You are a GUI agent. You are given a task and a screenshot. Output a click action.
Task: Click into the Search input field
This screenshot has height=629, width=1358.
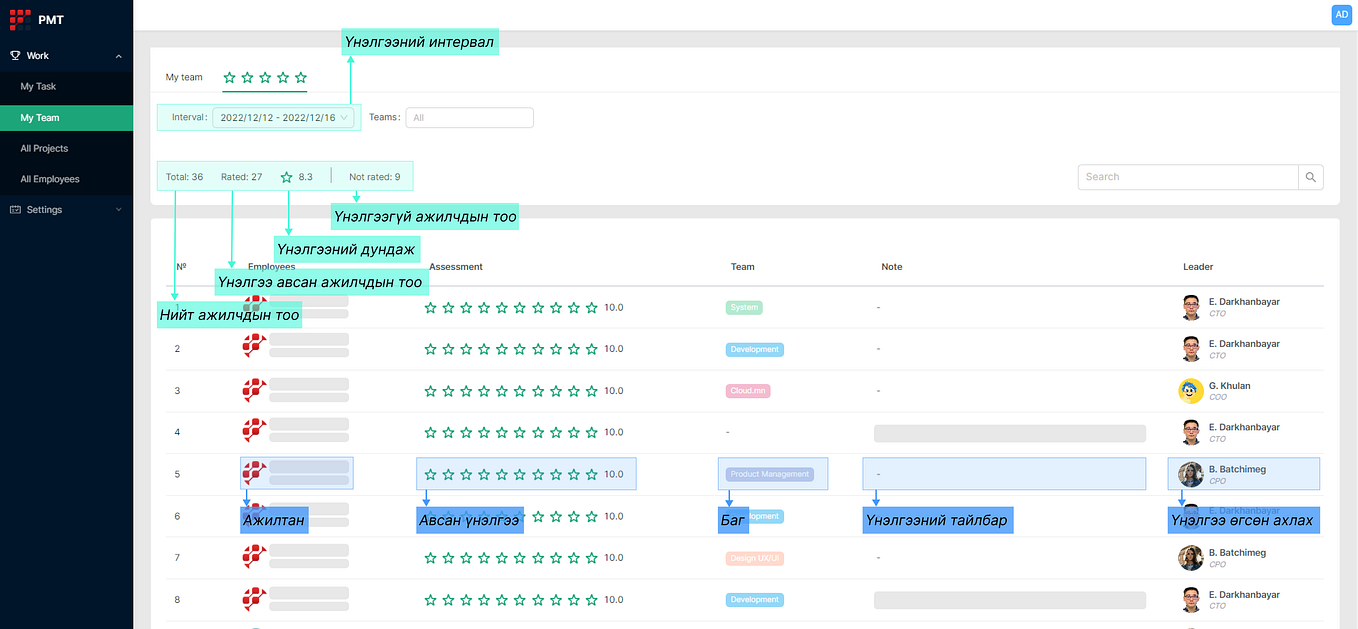tap(1188, 177)
